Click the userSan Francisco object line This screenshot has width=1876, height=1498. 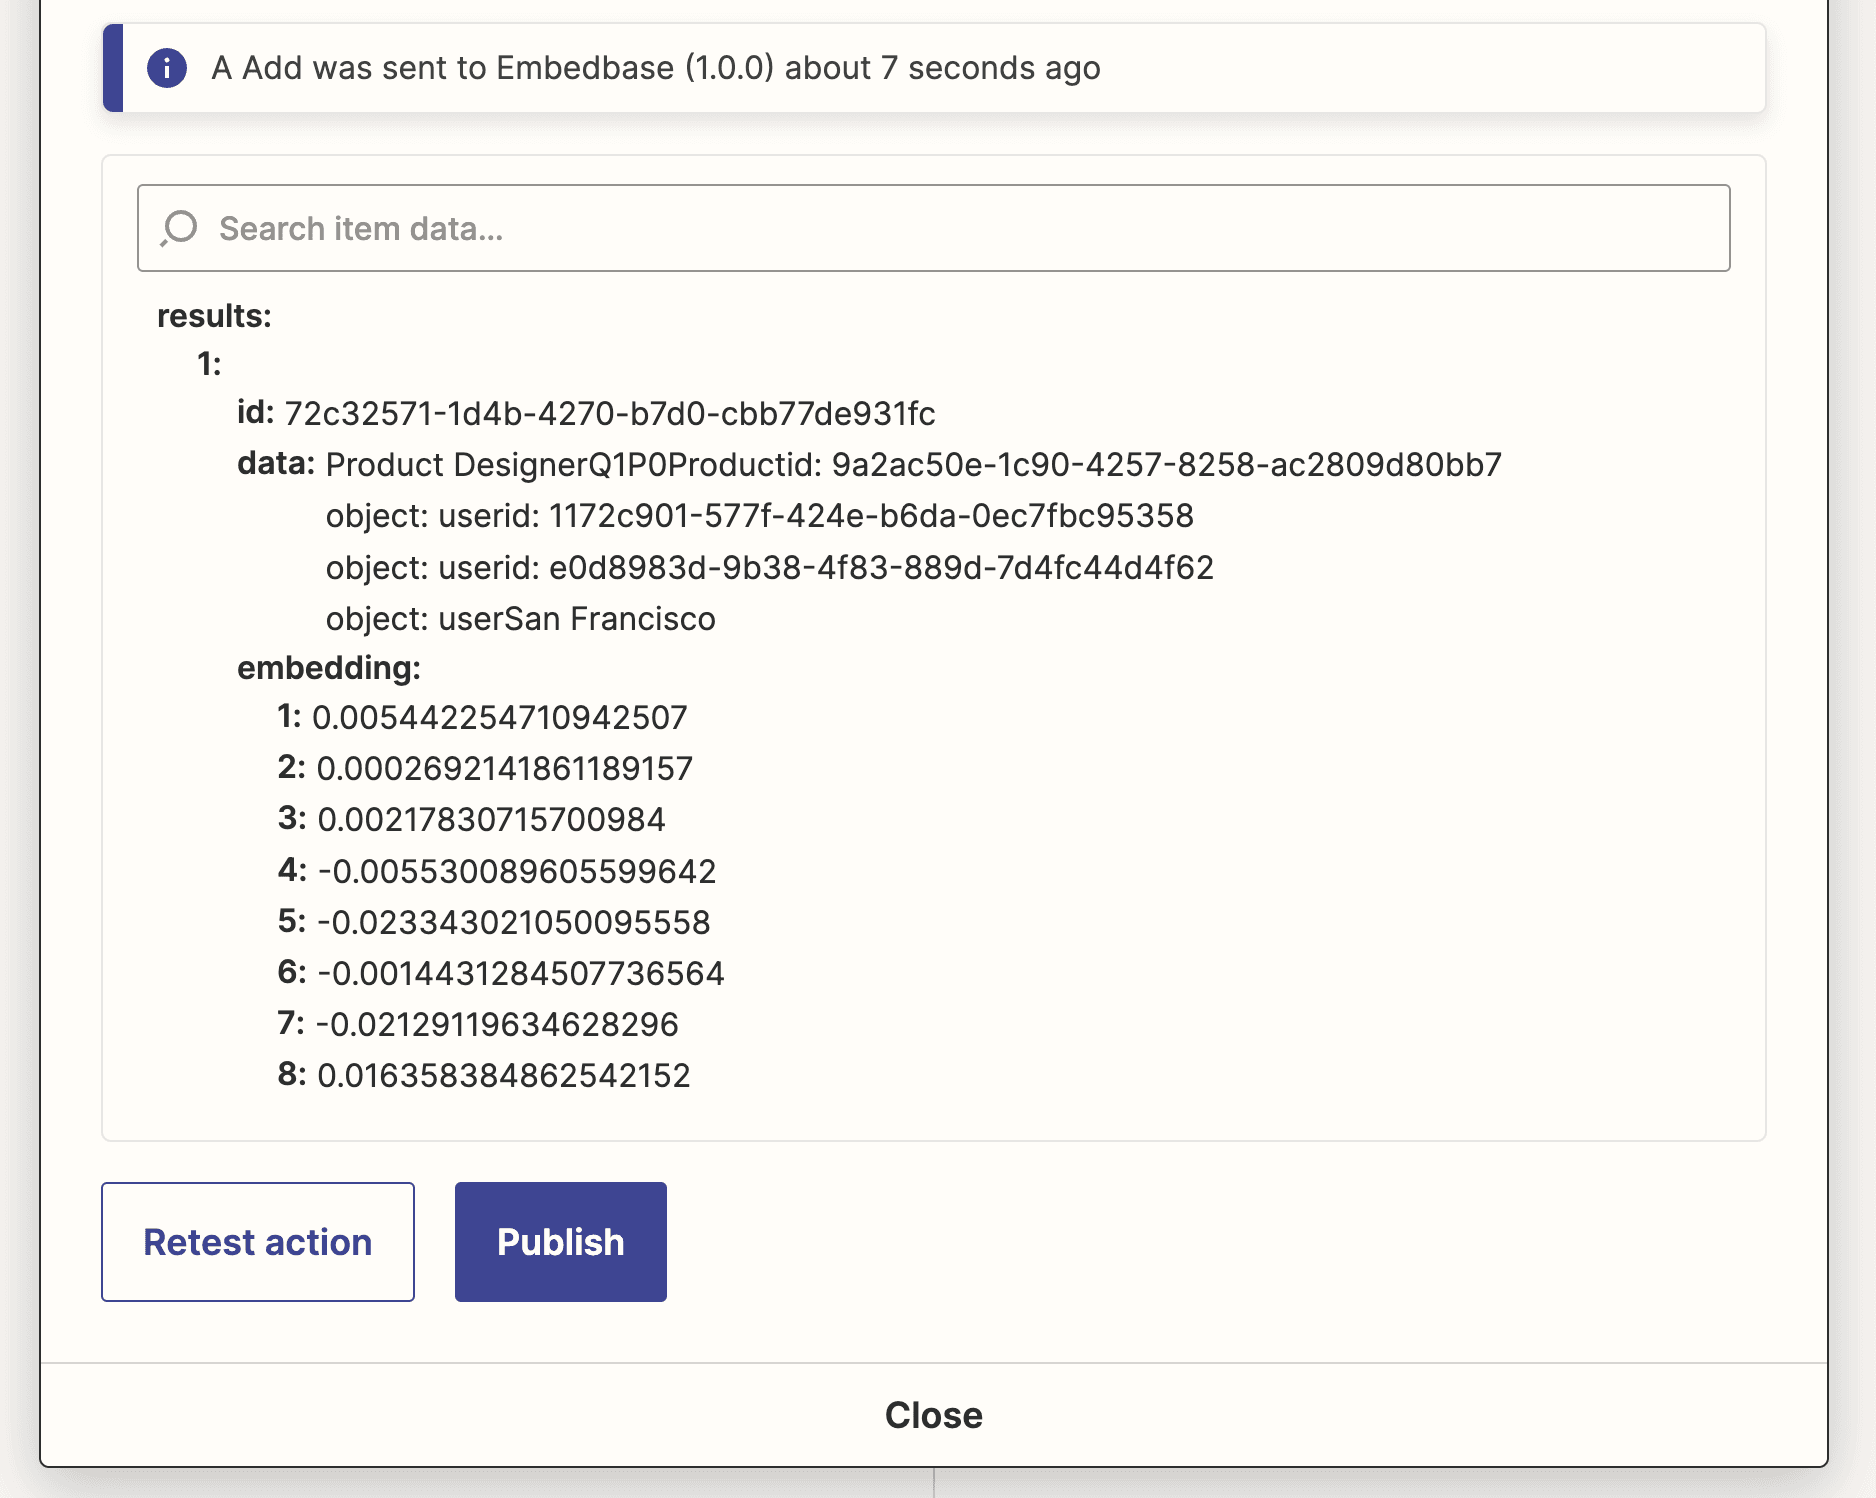click(521, 619)
